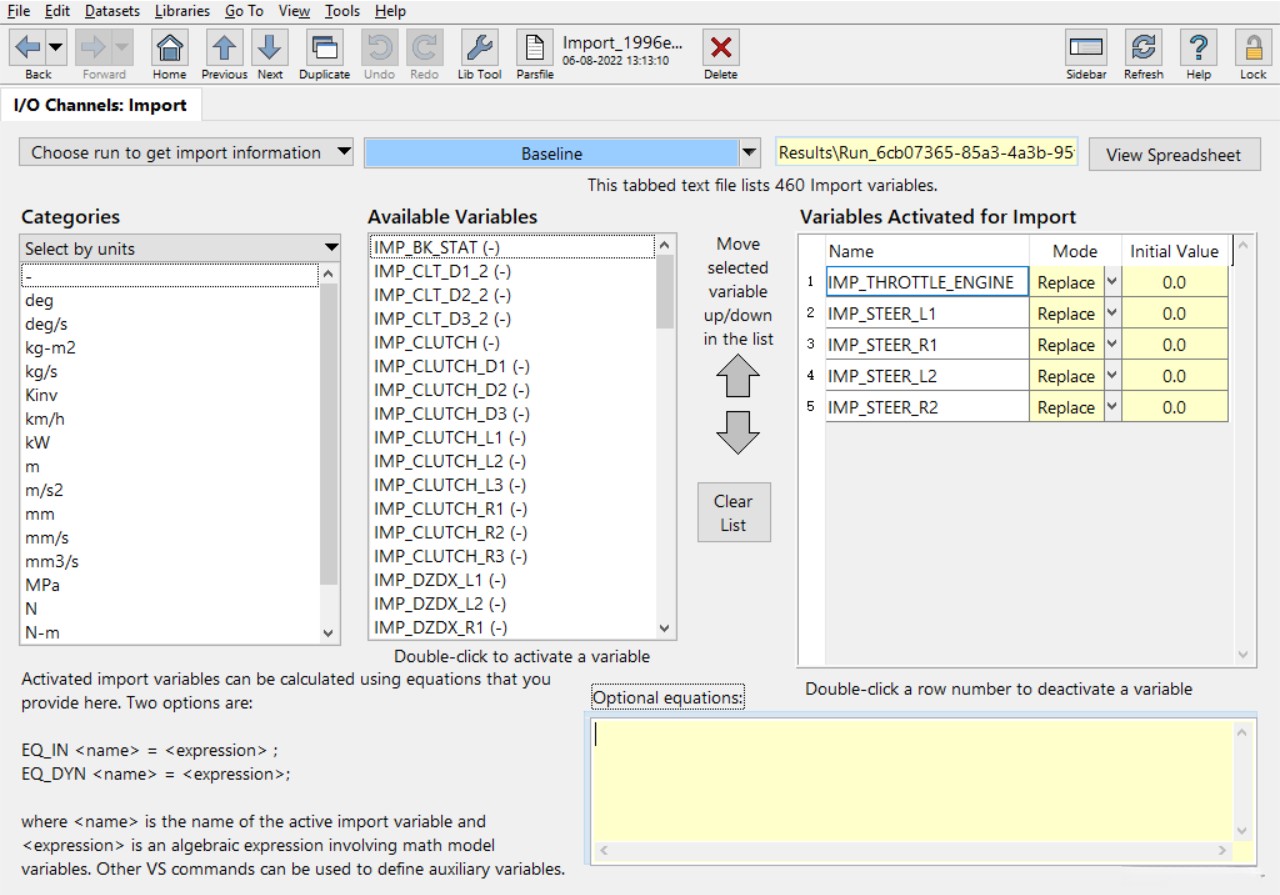Image resolution: width=1280 pixels, height=895 pixels.
Task: Click the Home toolbar icon
Action: coord(169,48)
